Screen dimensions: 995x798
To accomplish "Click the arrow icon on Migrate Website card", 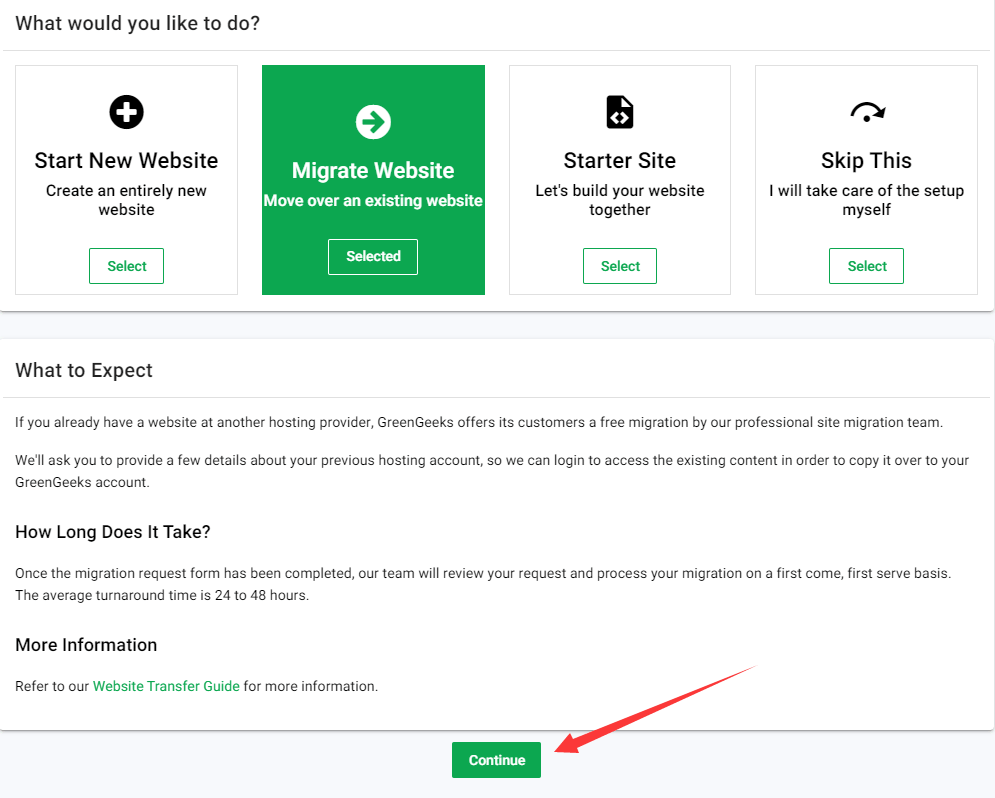I will (373, 122).
